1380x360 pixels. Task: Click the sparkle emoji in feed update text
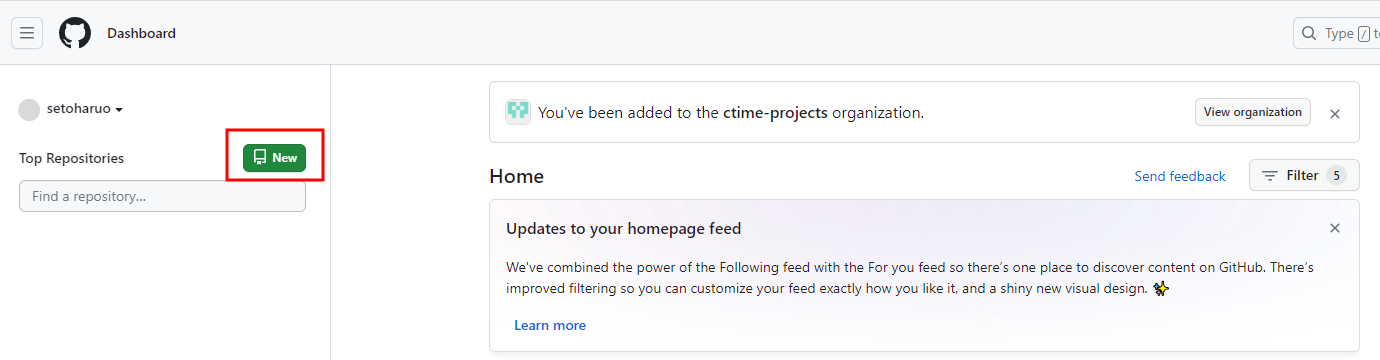coord(1161,289)
